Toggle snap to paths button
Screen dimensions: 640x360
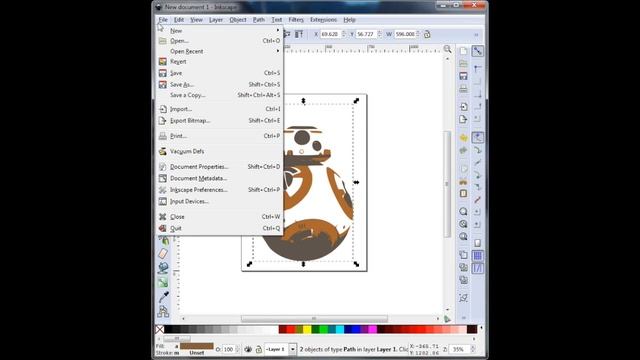click(x=478, y=150)
